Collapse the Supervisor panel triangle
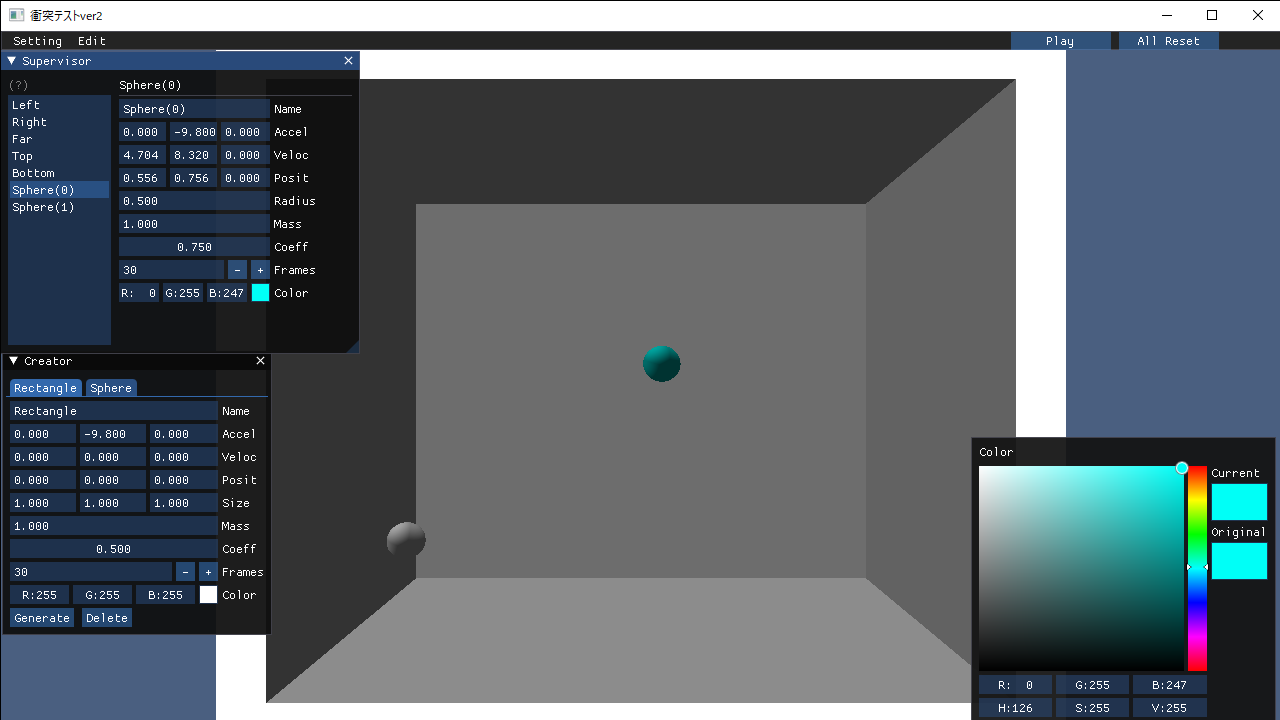The width and height of the screenshot is (1280, 720). [x=12, y=61]
